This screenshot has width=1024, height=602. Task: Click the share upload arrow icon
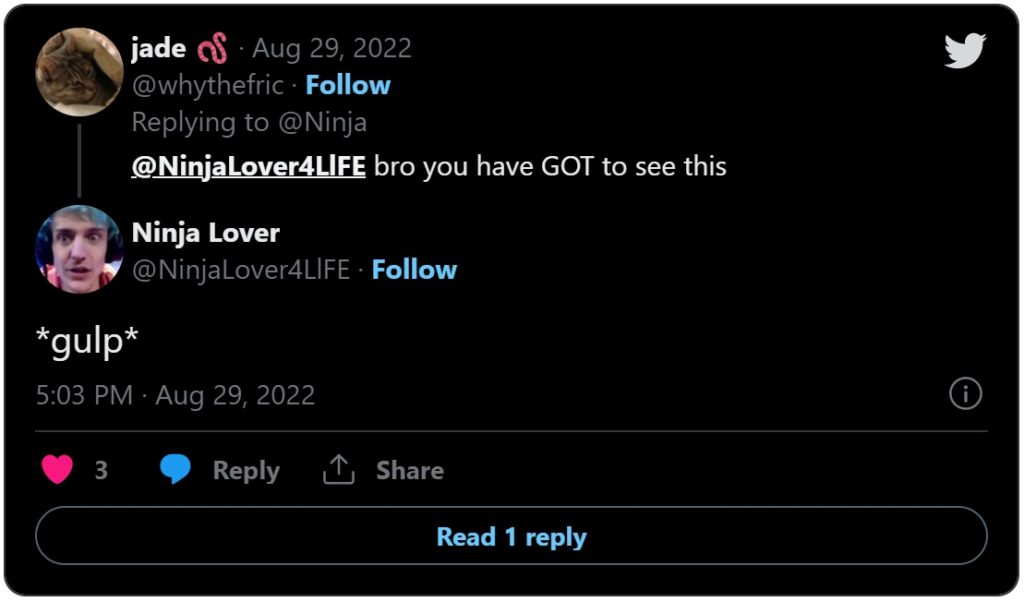click(x=339, y=469)
